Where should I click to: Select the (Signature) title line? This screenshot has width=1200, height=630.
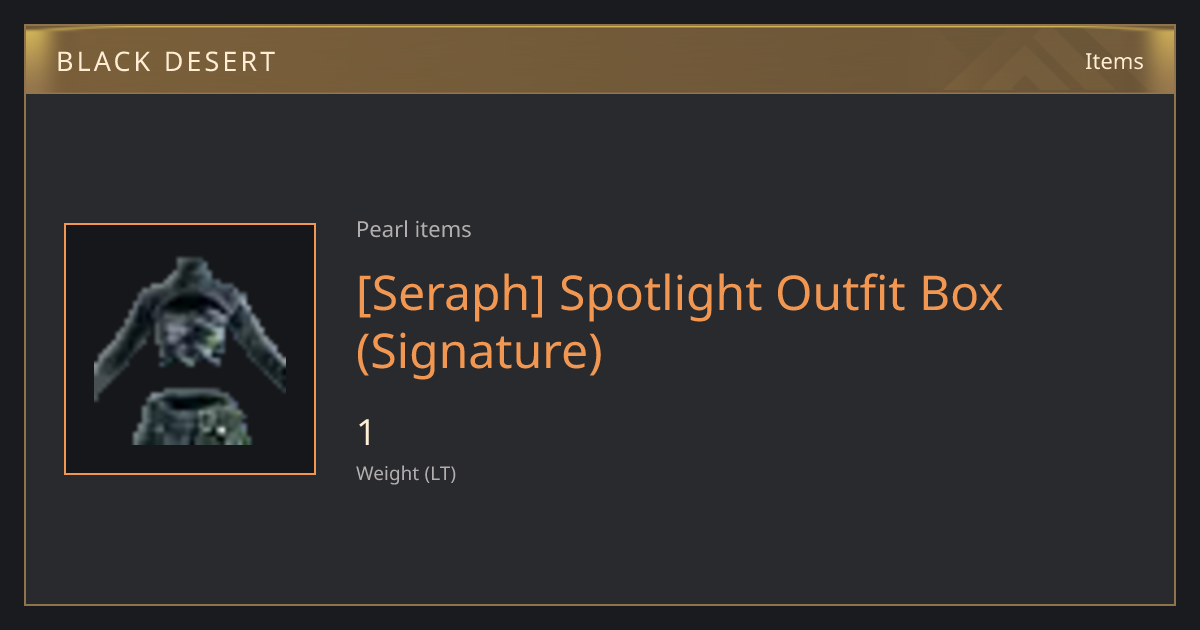tap(480, 352)
